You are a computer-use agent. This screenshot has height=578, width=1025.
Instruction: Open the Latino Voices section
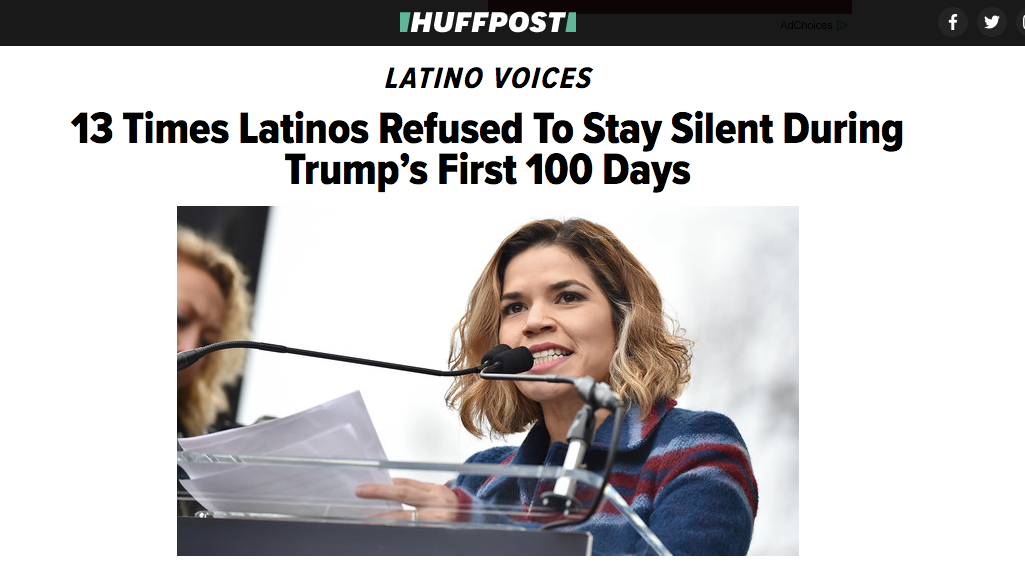pyautogui.click(x=488, y=78)
